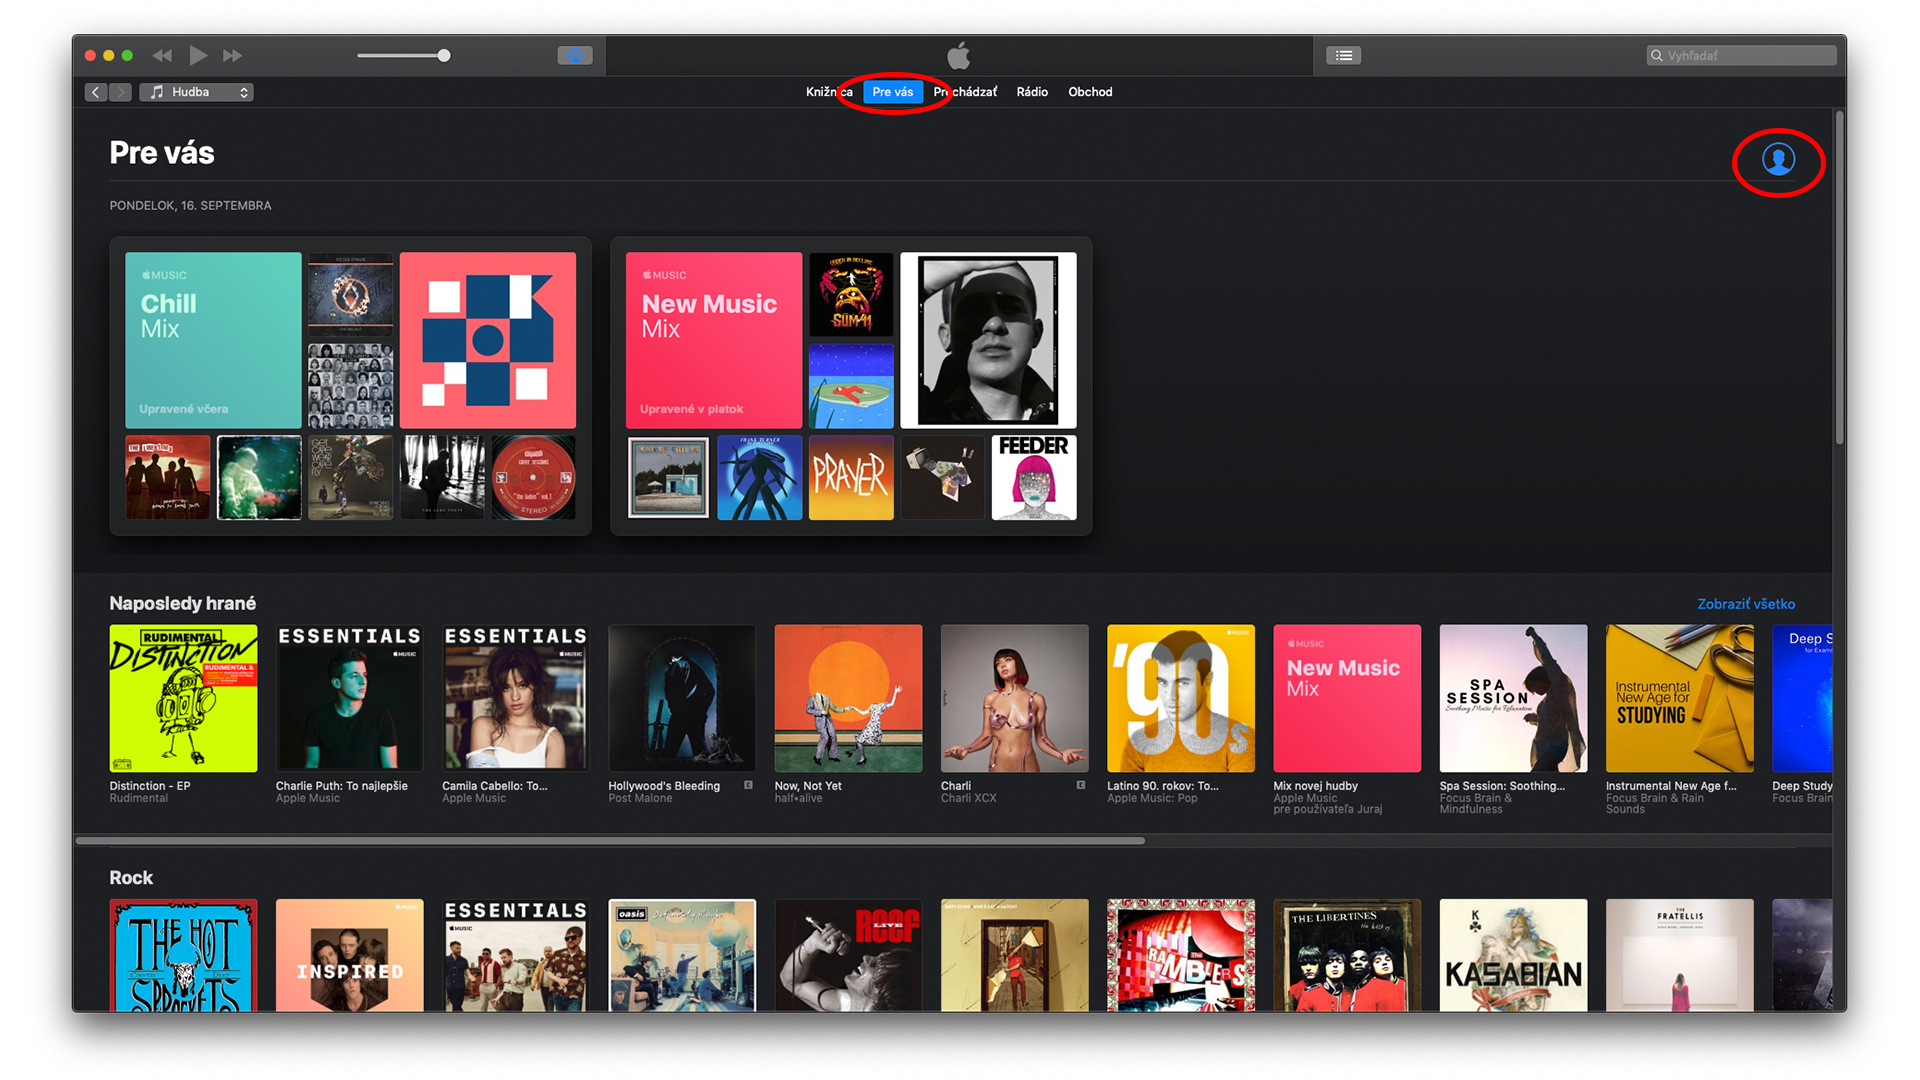
Task: Open Mix novej hudby cover in recently played
Action: point(1347,698)
